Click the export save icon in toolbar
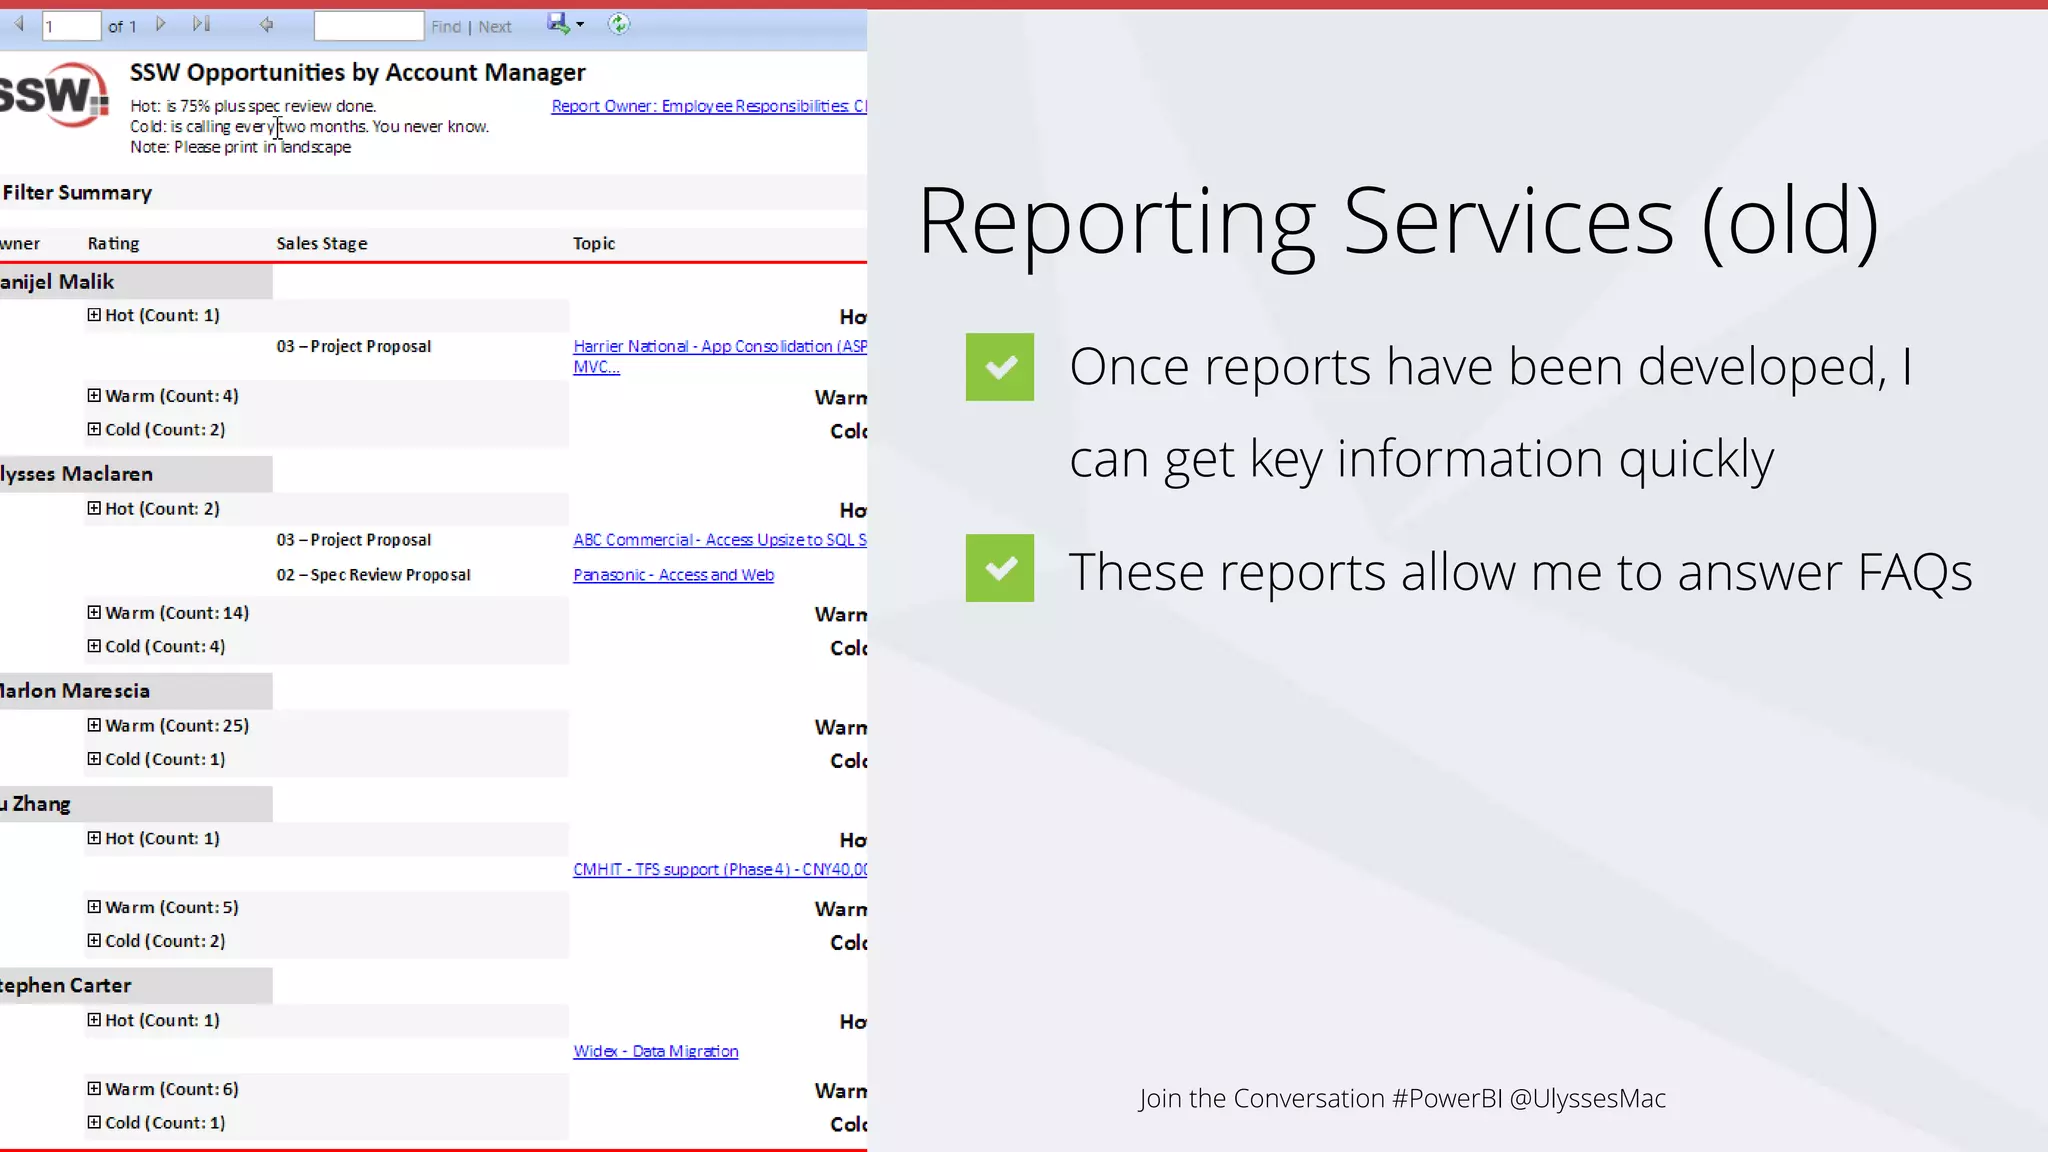The height and width of the screenshot is (1152, 2048). [x=558, y=23]
